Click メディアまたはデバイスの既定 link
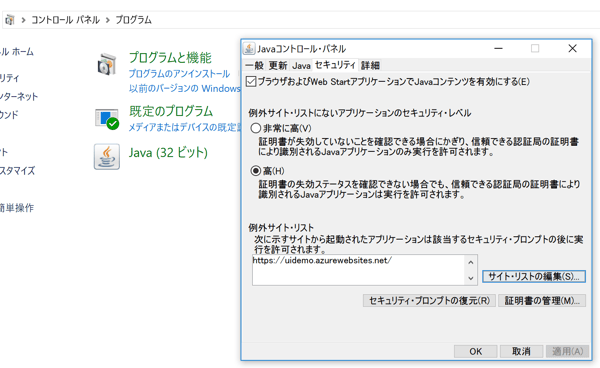Screen dimensions: 600x368 click(x=184, y=127)
